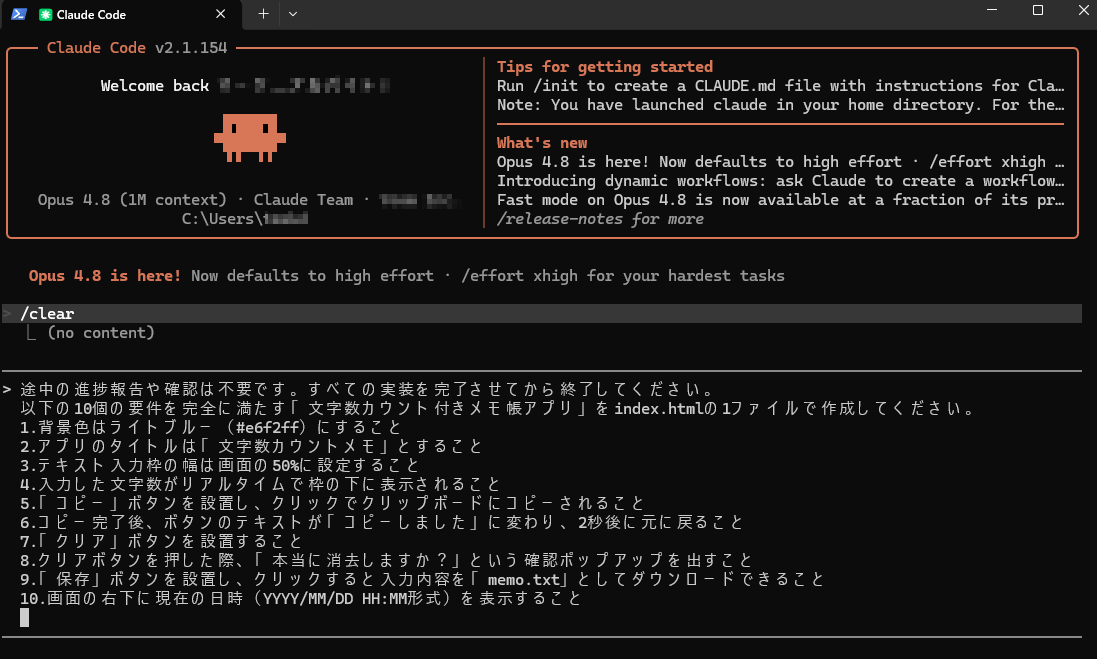The height and width of the screenshot is (659, 1097).
Task: Click orange 'Opus 4.8 is here!' banner text
Action: pos(105,276)
